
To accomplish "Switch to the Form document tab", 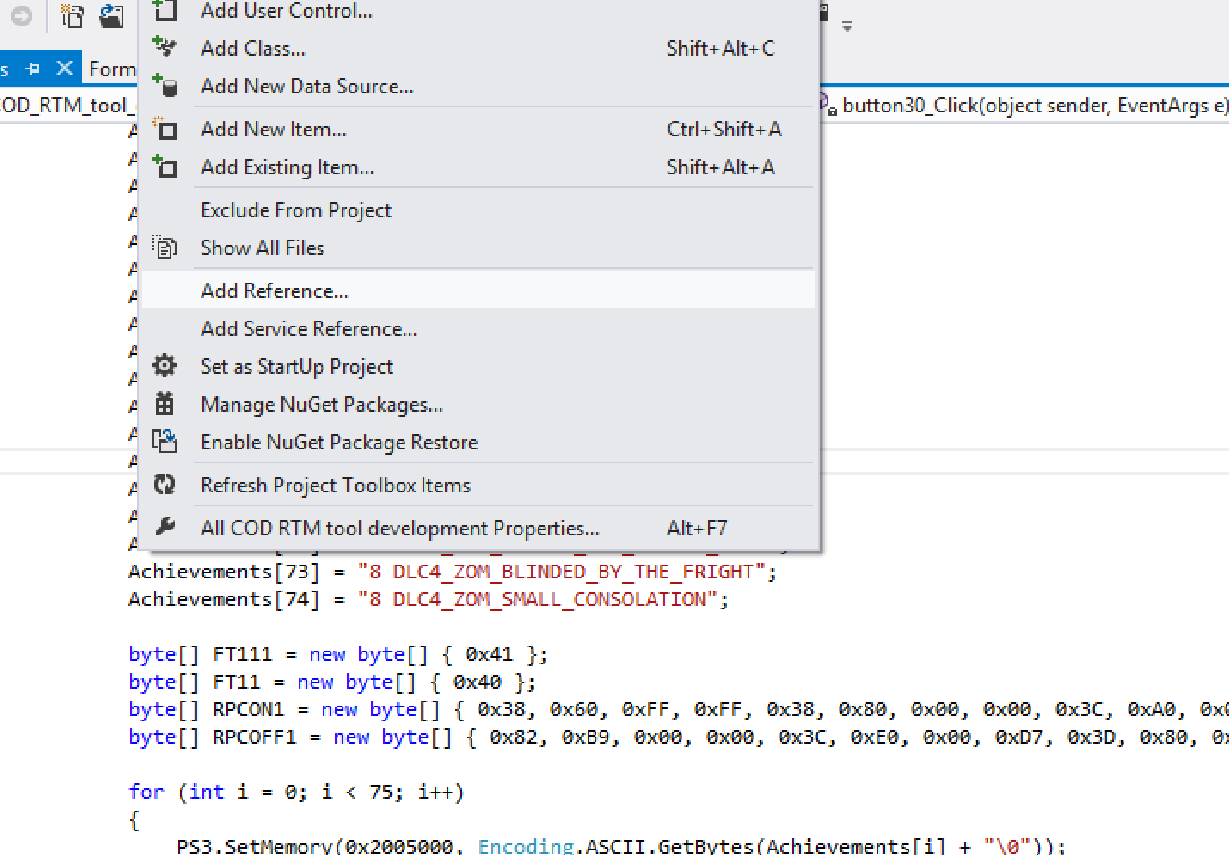I will point(110,69).
